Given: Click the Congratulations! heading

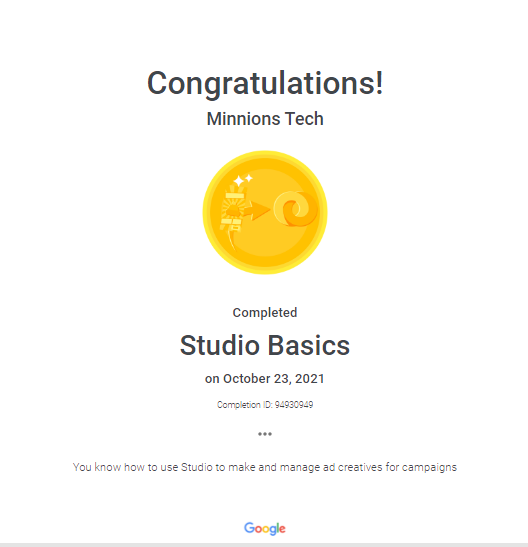Looking at the screenshot, I should pos(265,83).
